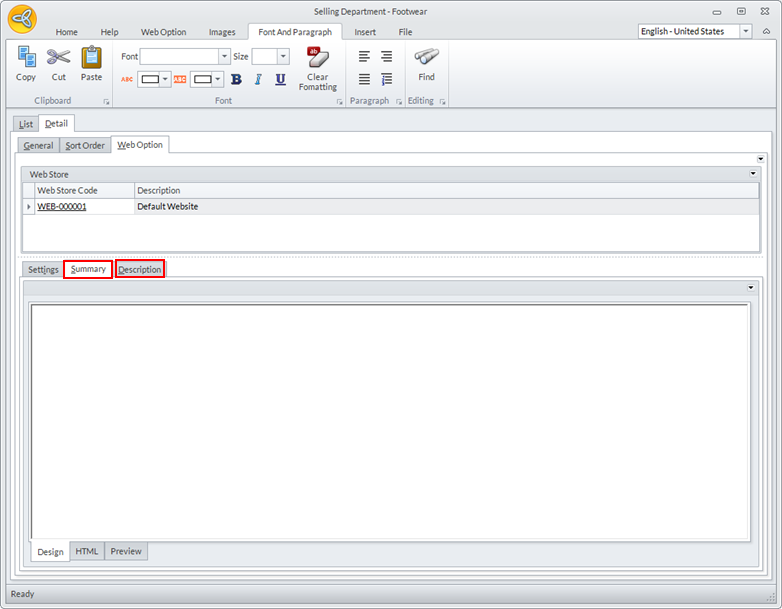
Task: Open the Font name dropdown
Action: point(224,57)
